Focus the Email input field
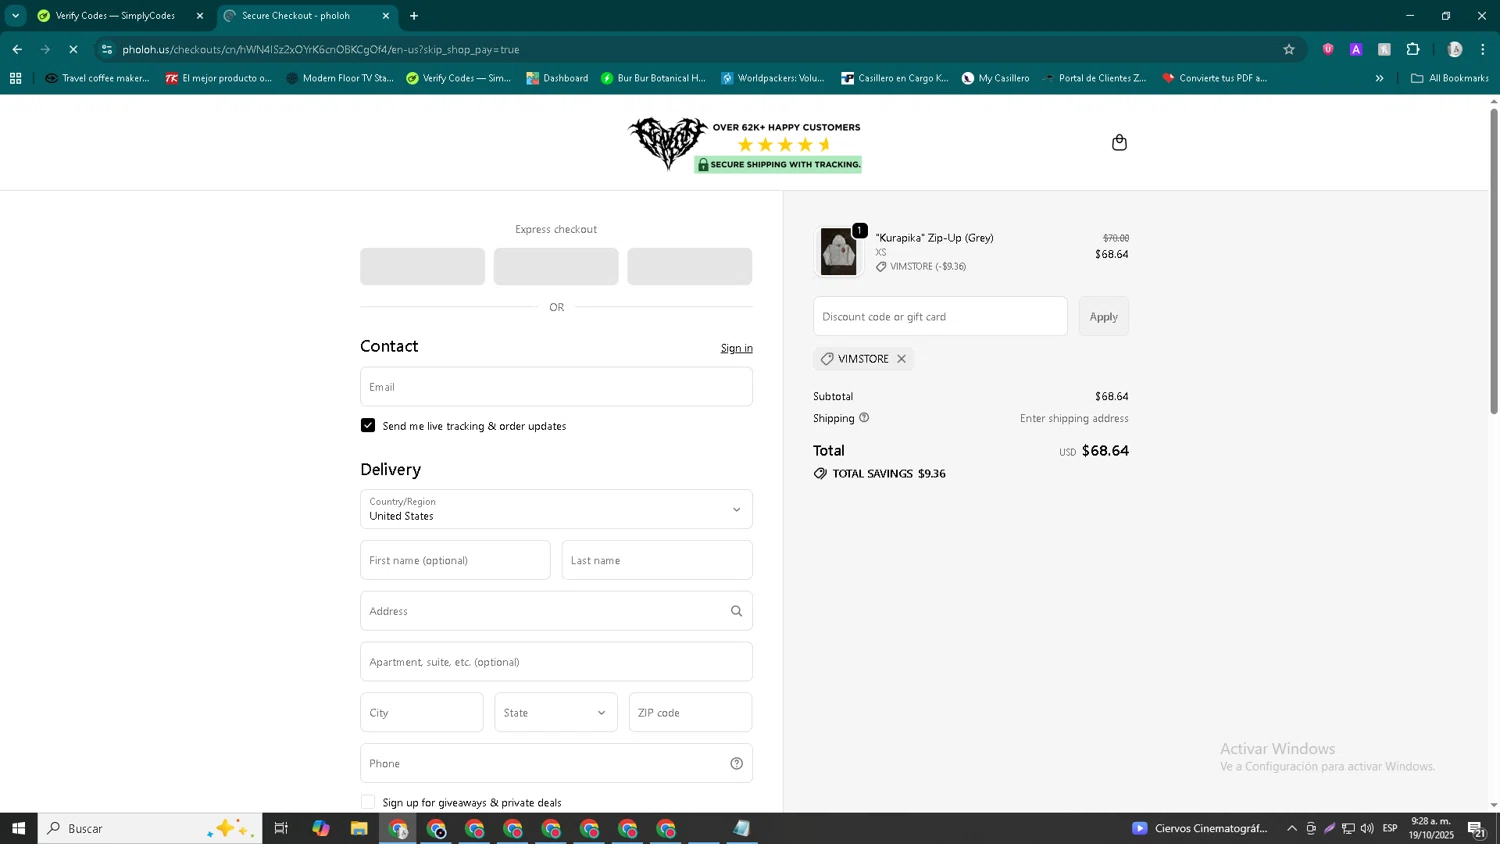 pyautogui.click(x=556, y=387)
